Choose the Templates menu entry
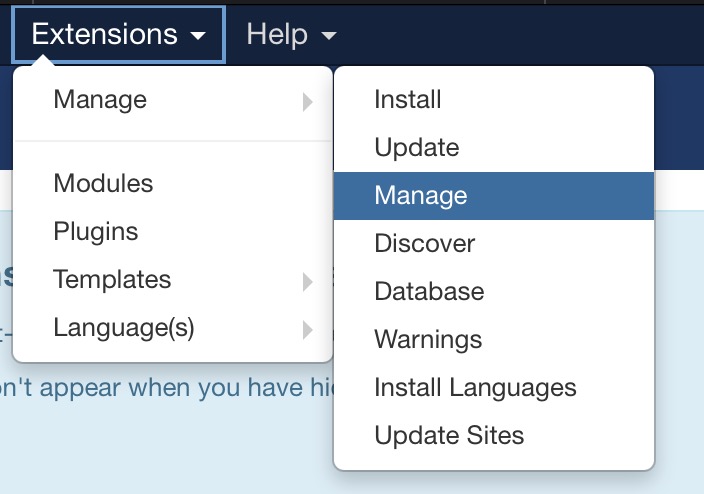Viewport: 704px width, 494px height. [112, 280]
